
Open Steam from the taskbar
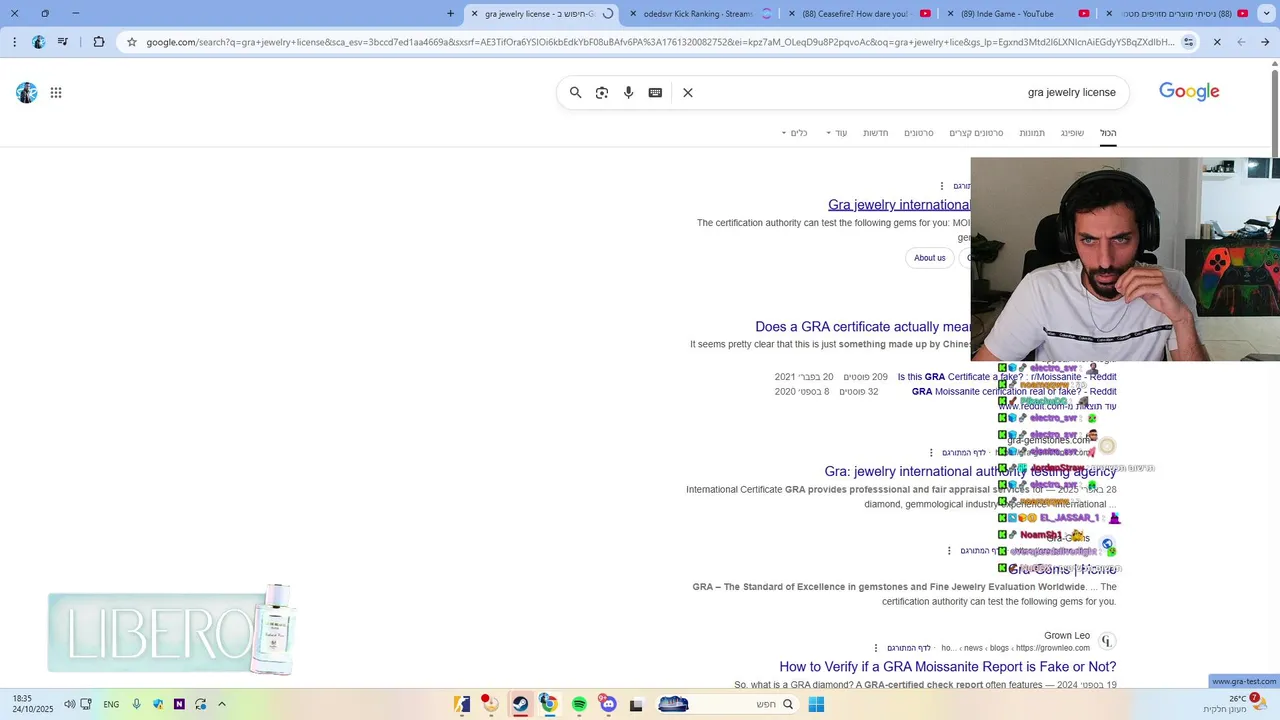521,704
